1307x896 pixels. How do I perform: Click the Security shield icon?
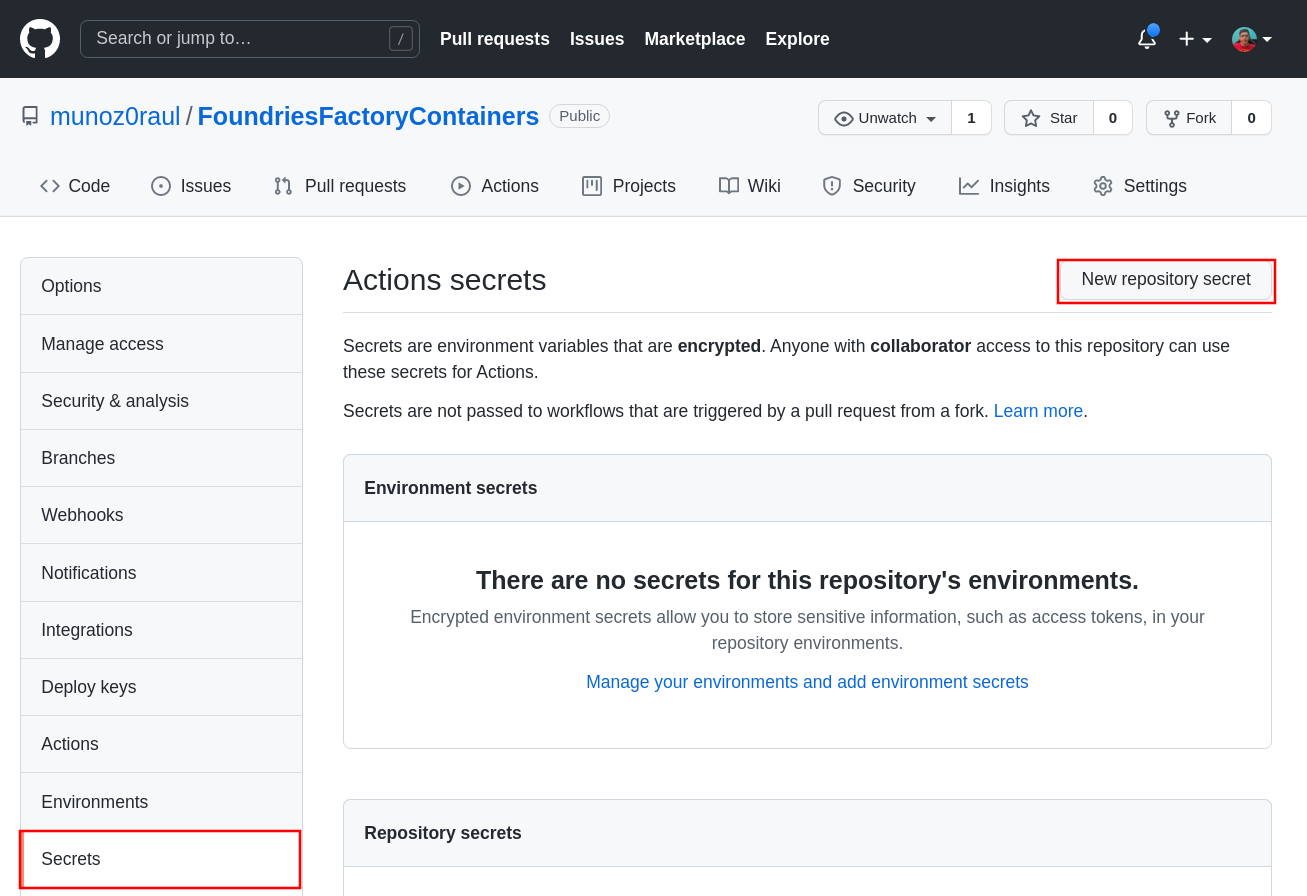point(832,186)
